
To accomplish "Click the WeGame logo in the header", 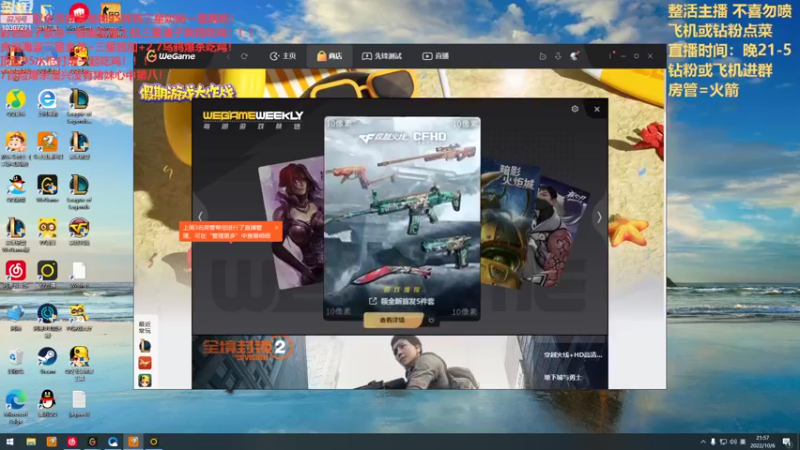I will point(170,56).
